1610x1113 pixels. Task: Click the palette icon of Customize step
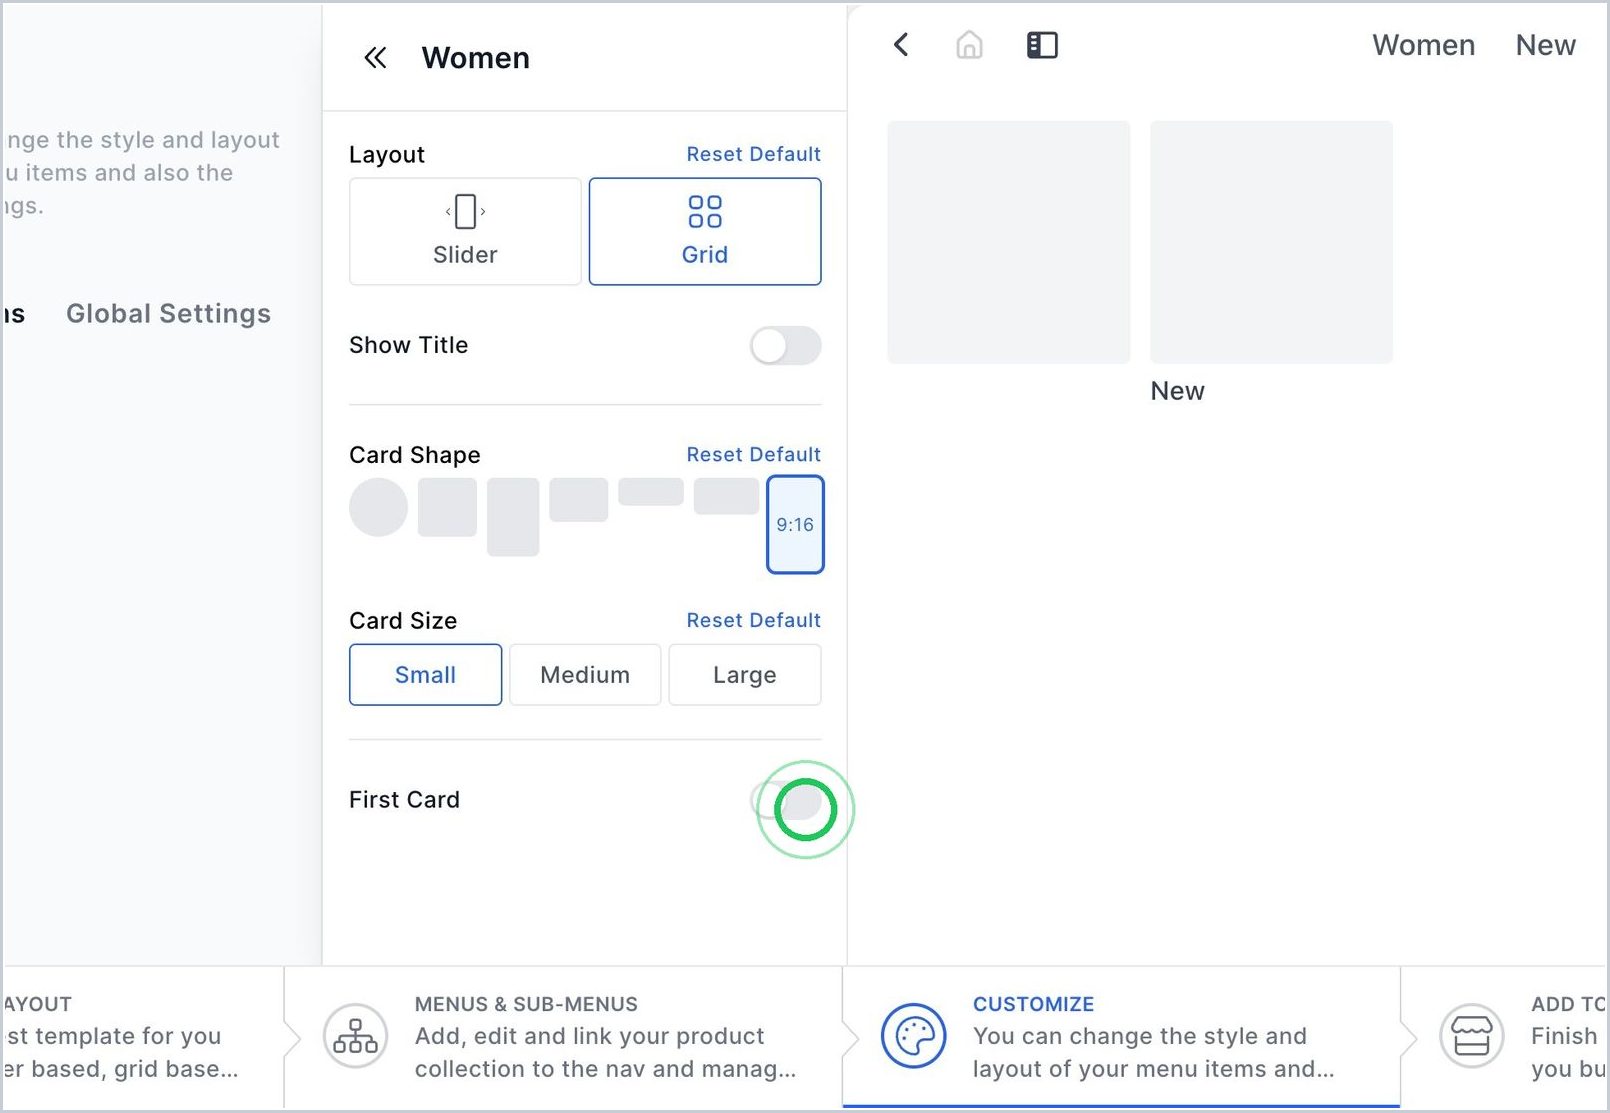pos(914,1036)
